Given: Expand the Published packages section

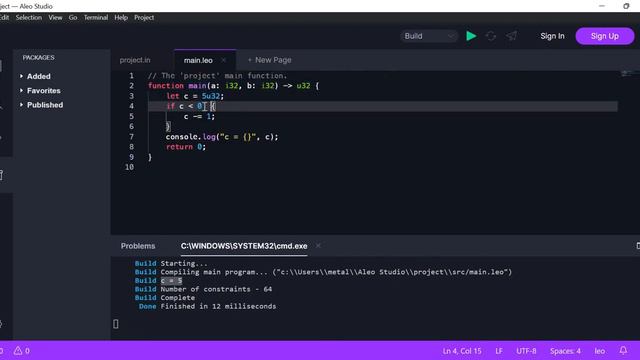Looking at the screenshot, I should [x=45, y=105].
